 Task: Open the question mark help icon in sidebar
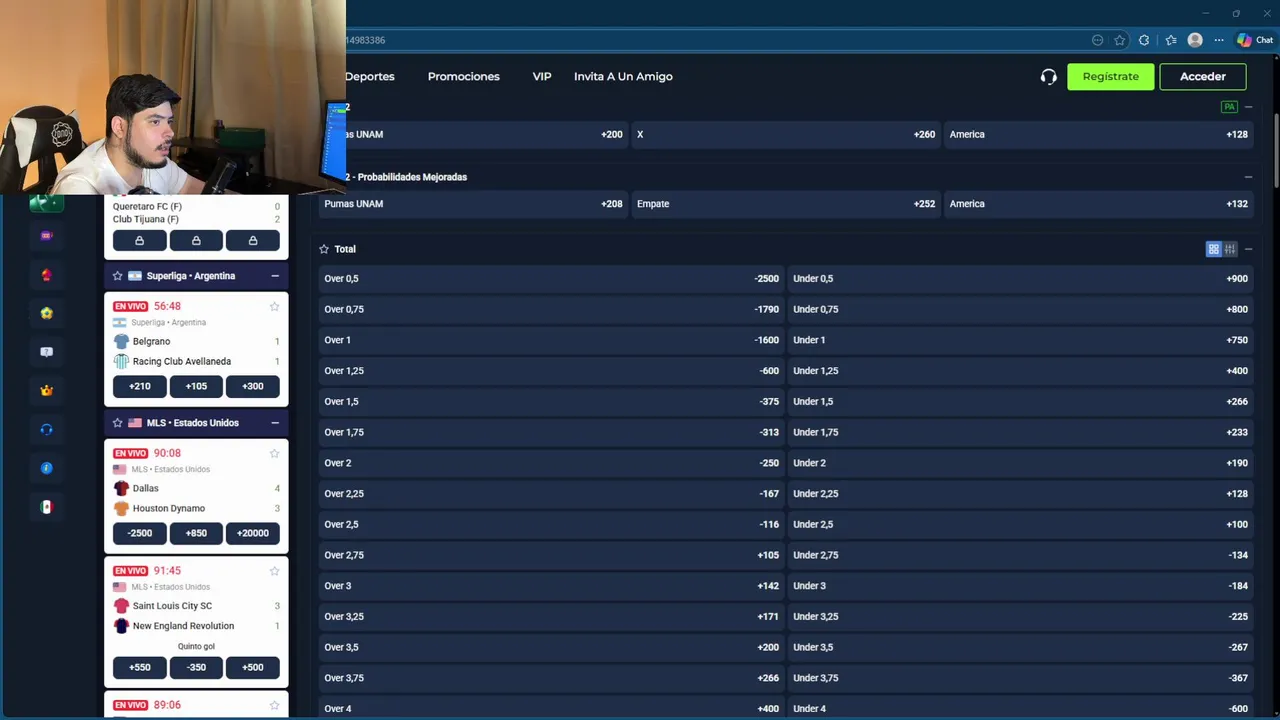click(46, 352)
